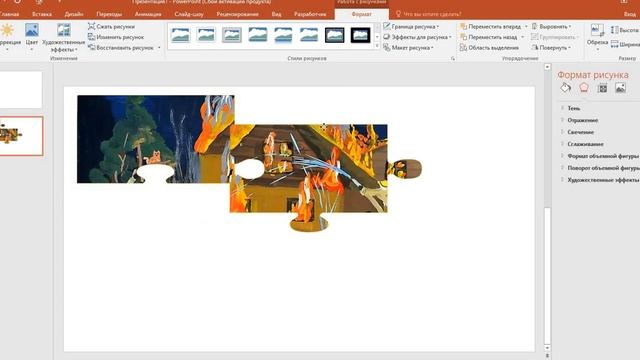640x360 pixels.
Task: Click Сжать рисунки compress pictures
Action: [111, 26]
